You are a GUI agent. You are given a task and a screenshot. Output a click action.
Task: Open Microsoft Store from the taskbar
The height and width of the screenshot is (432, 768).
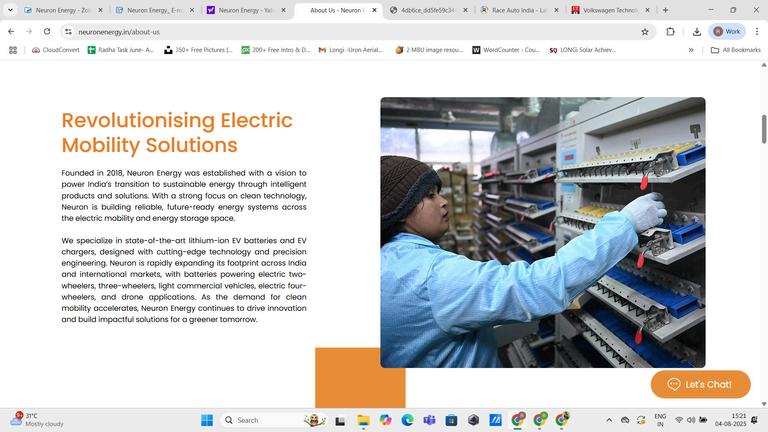pos(451,420)
